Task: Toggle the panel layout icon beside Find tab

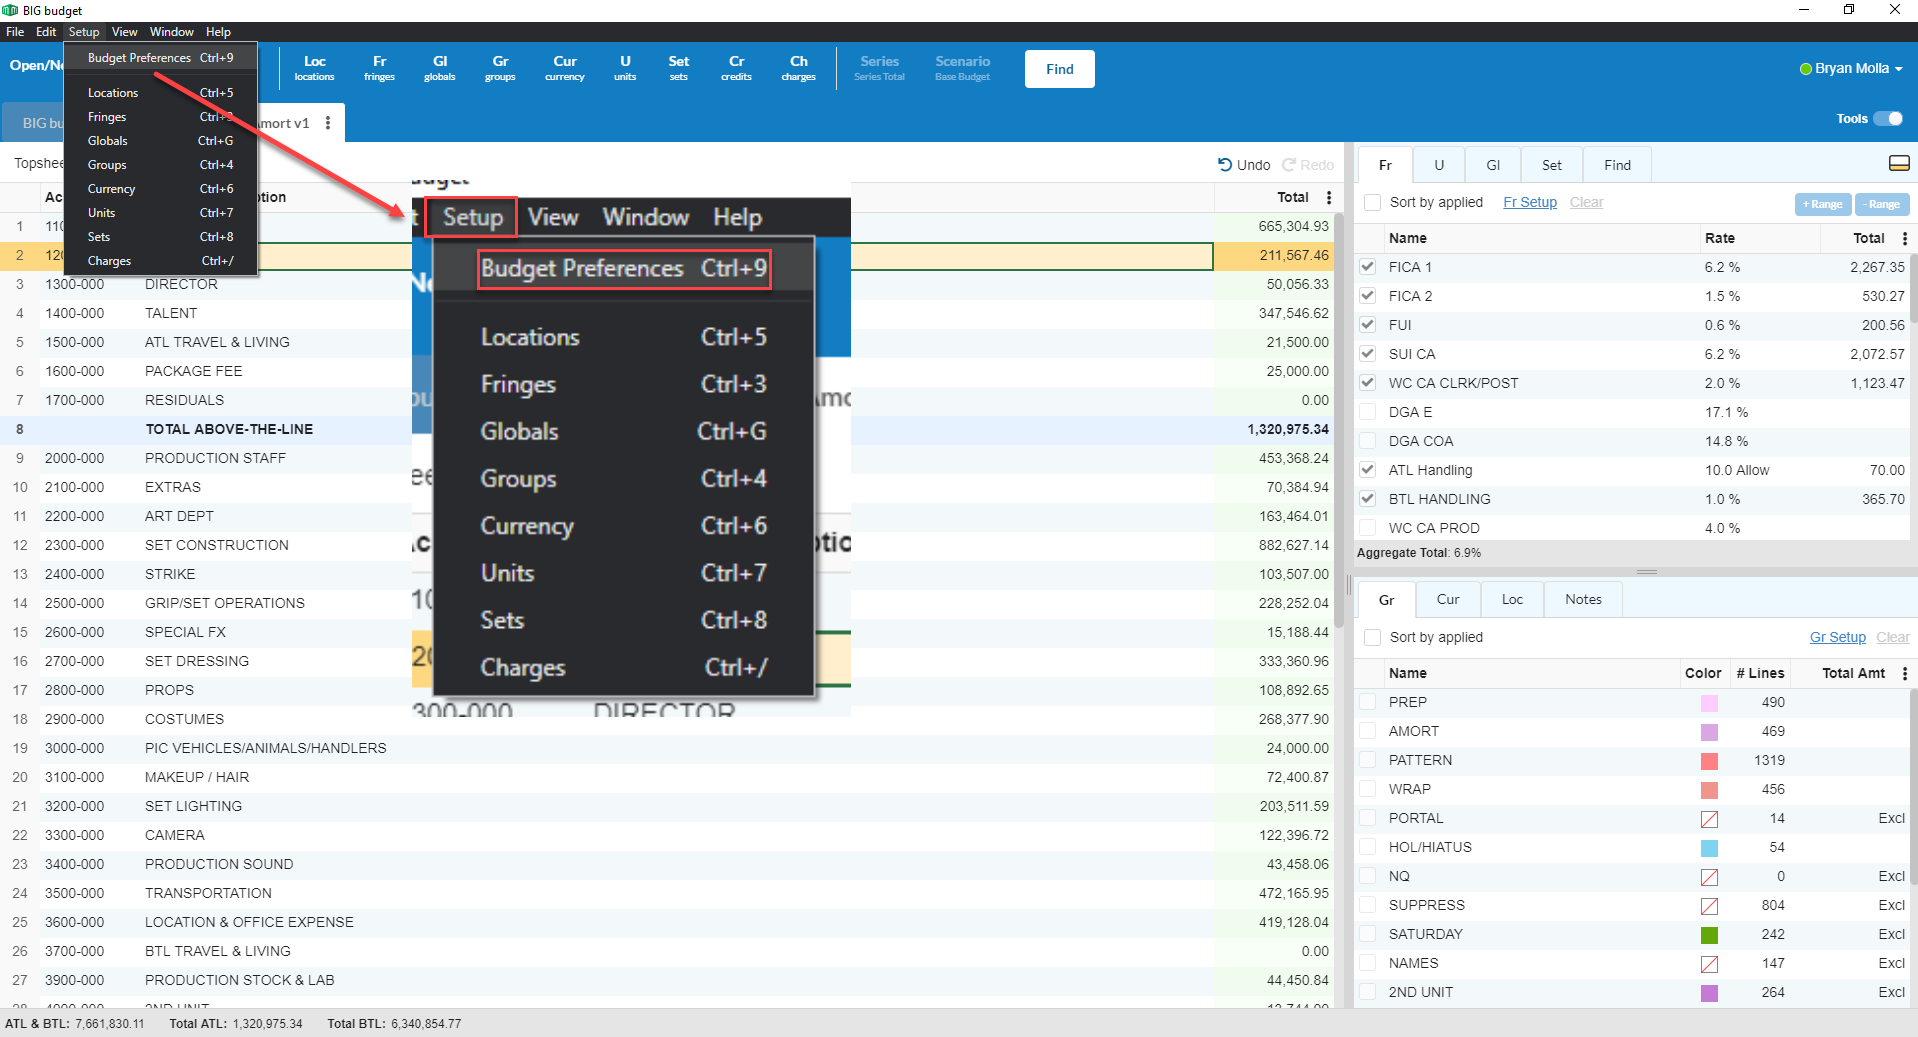Action: pos(1899,164)
